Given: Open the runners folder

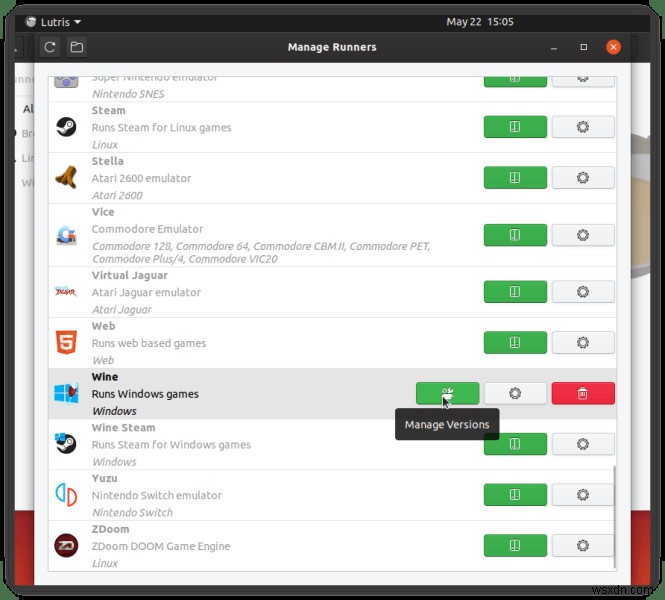Looking at the screenshot, I should (77, 47).
